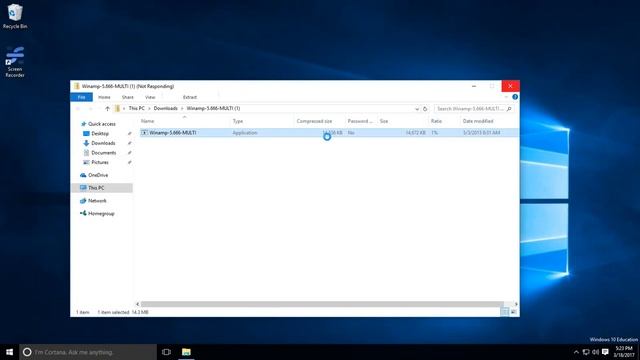Open Downloads in the navigation pane
The image size is (640, 360).
(x=103, y=143)
